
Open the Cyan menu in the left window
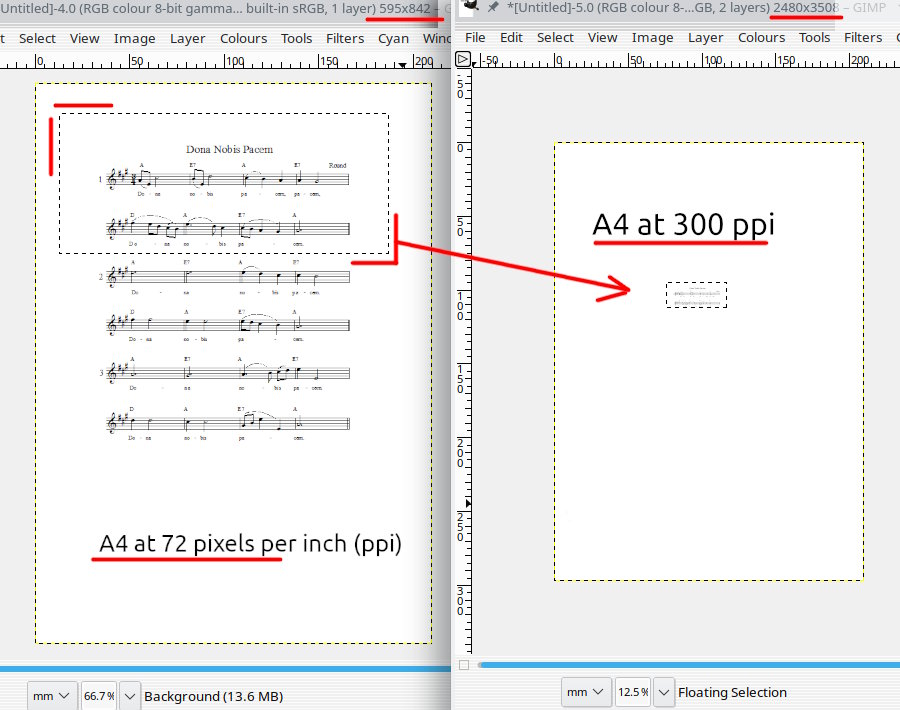point(393,38)
